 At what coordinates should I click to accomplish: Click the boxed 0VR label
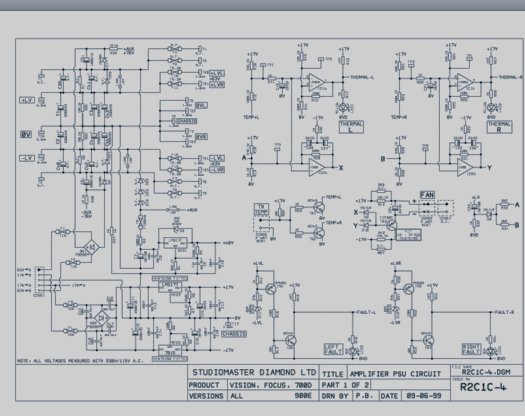coord(201,137)
